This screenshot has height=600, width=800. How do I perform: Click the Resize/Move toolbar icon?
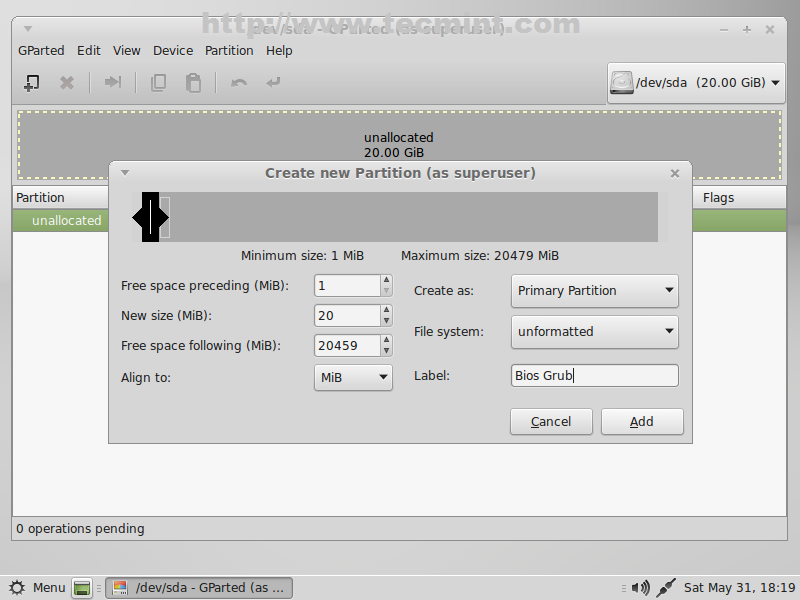[x=112, y=82]
